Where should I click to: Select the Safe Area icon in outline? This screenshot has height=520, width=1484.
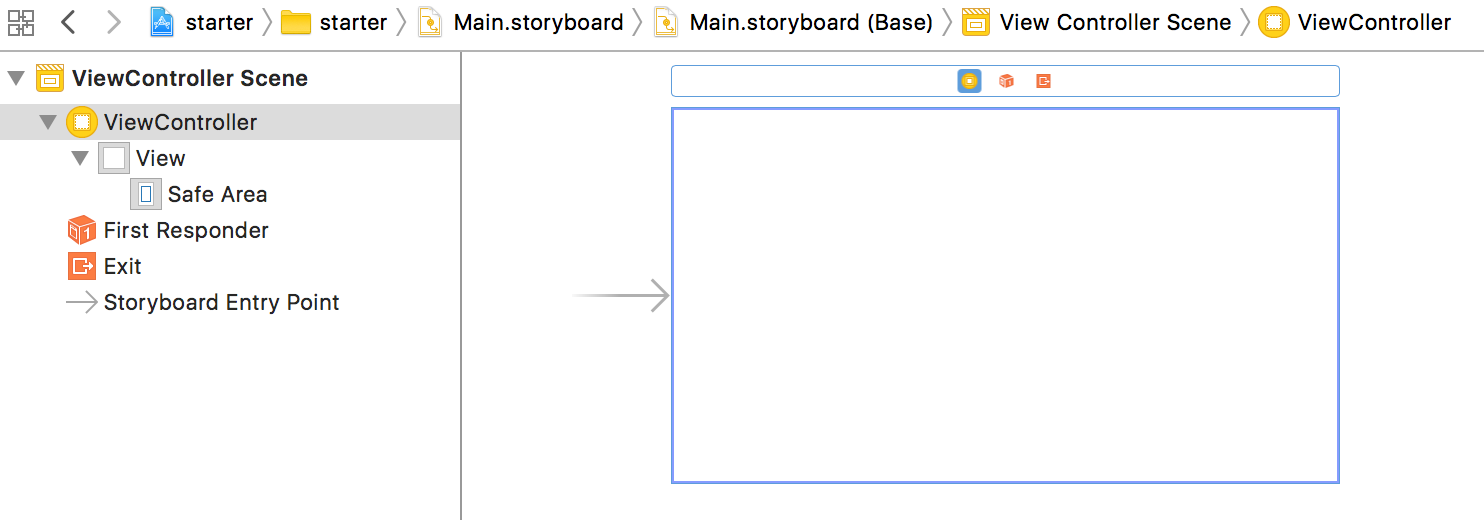point(146,194)
